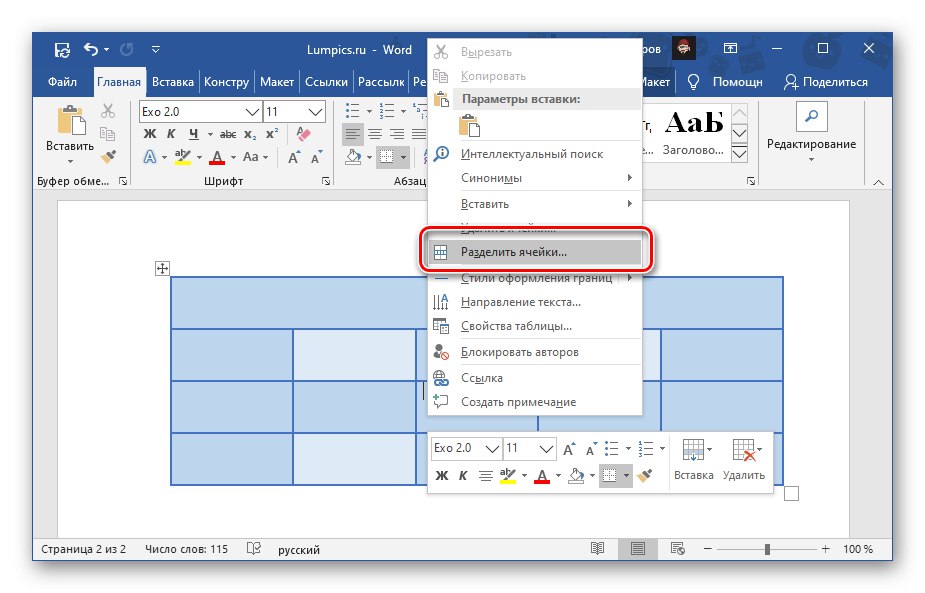Click Ссылка in context menu

click(534, 378)
